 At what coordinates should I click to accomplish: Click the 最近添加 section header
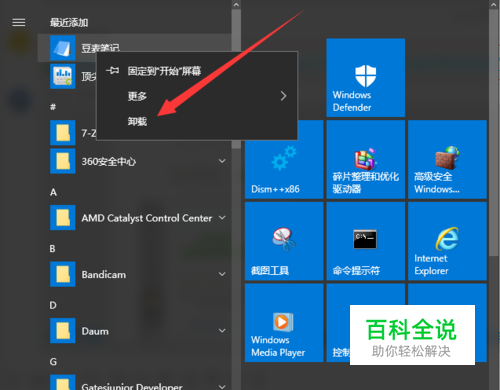(x=69, y=23)
